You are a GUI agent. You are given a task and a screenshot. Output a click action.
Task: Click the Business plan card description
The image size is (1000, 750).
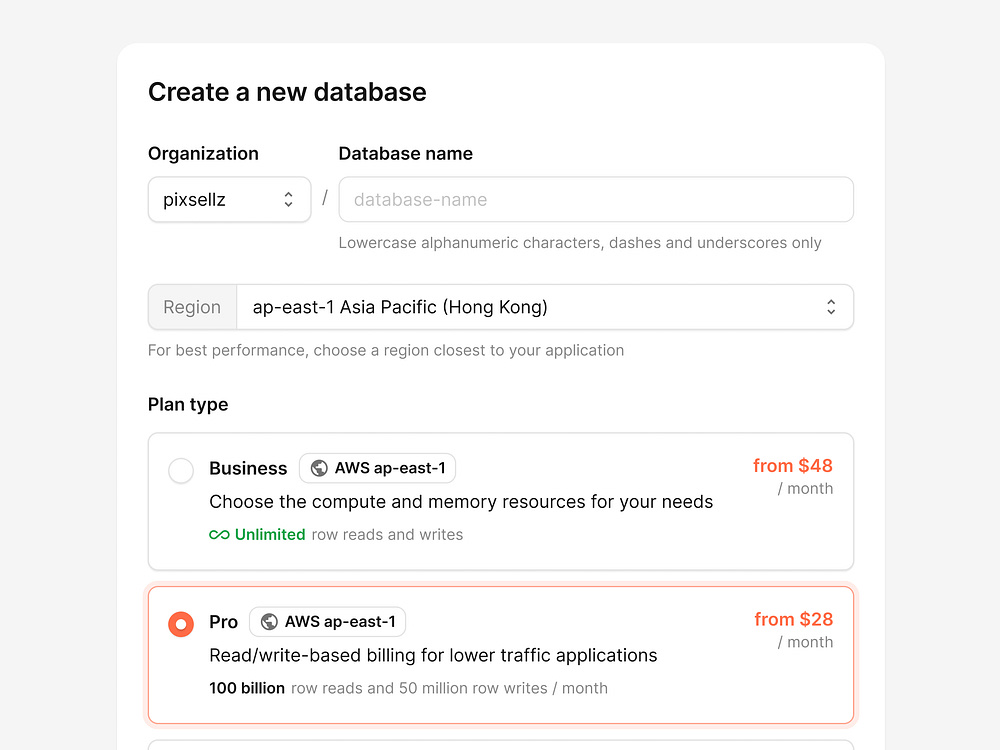(x=461, y=502)
